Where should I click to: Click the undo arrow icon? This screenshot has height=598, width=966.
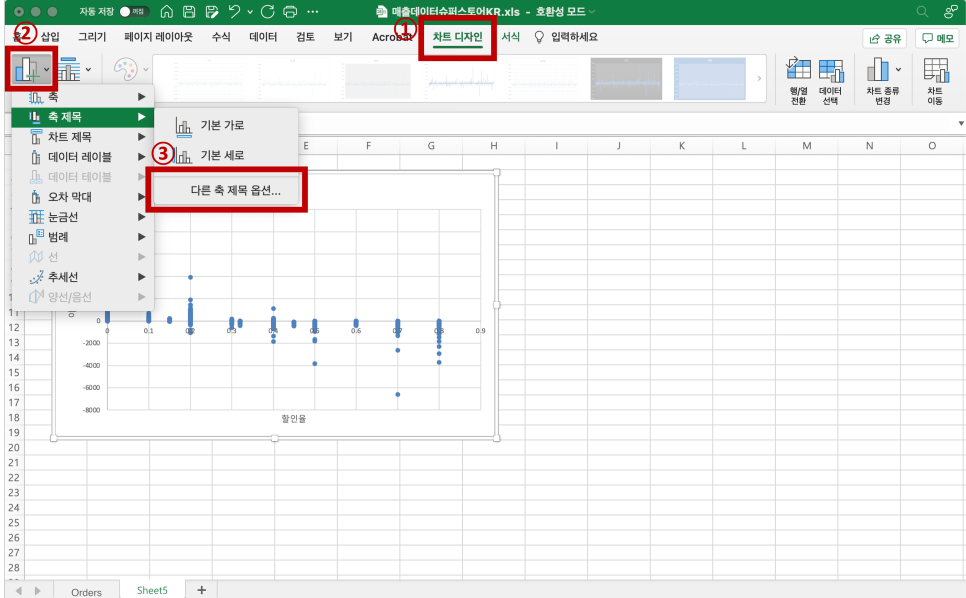pyautogui.click(x=235, y=12)
